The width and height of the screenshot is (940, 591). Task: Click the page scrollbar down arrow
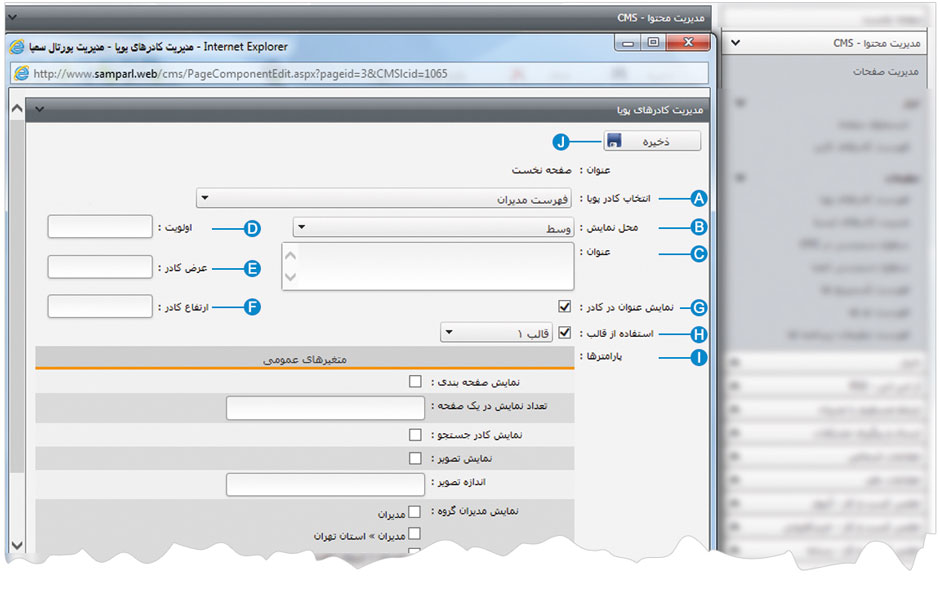coord(16,543)
